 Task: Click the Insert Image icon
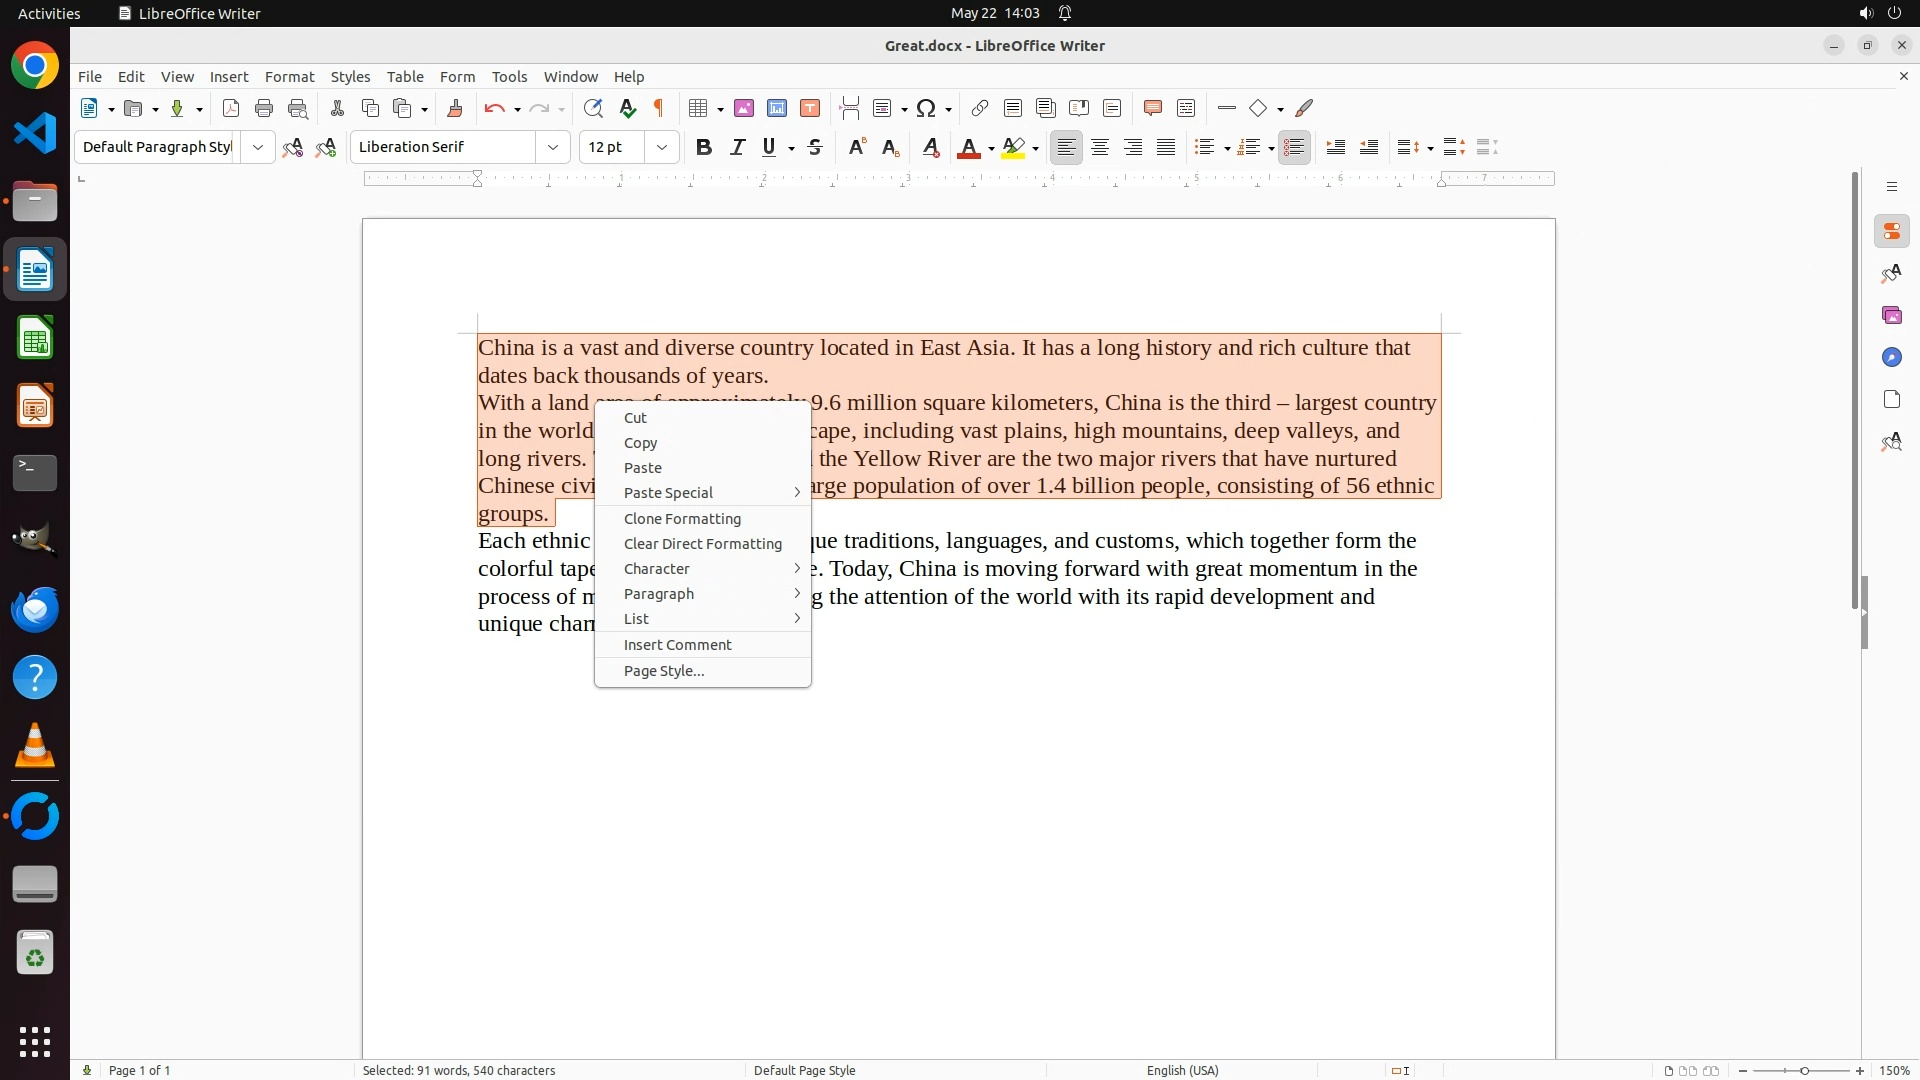pos(743,108)
